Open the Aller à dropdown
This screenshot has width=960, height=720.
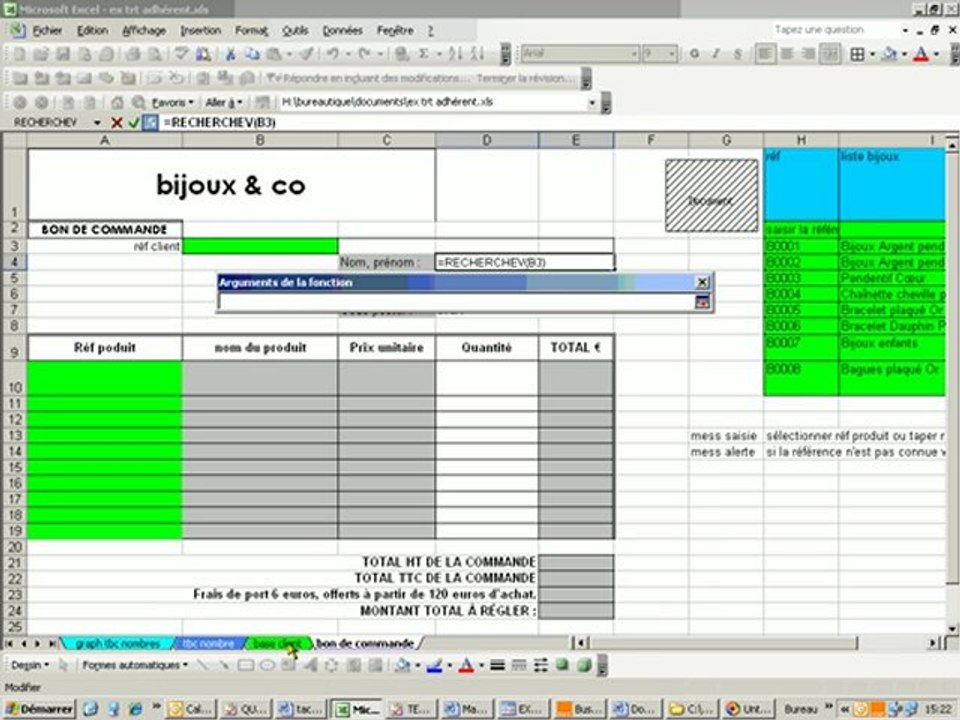tap(223, 102)
